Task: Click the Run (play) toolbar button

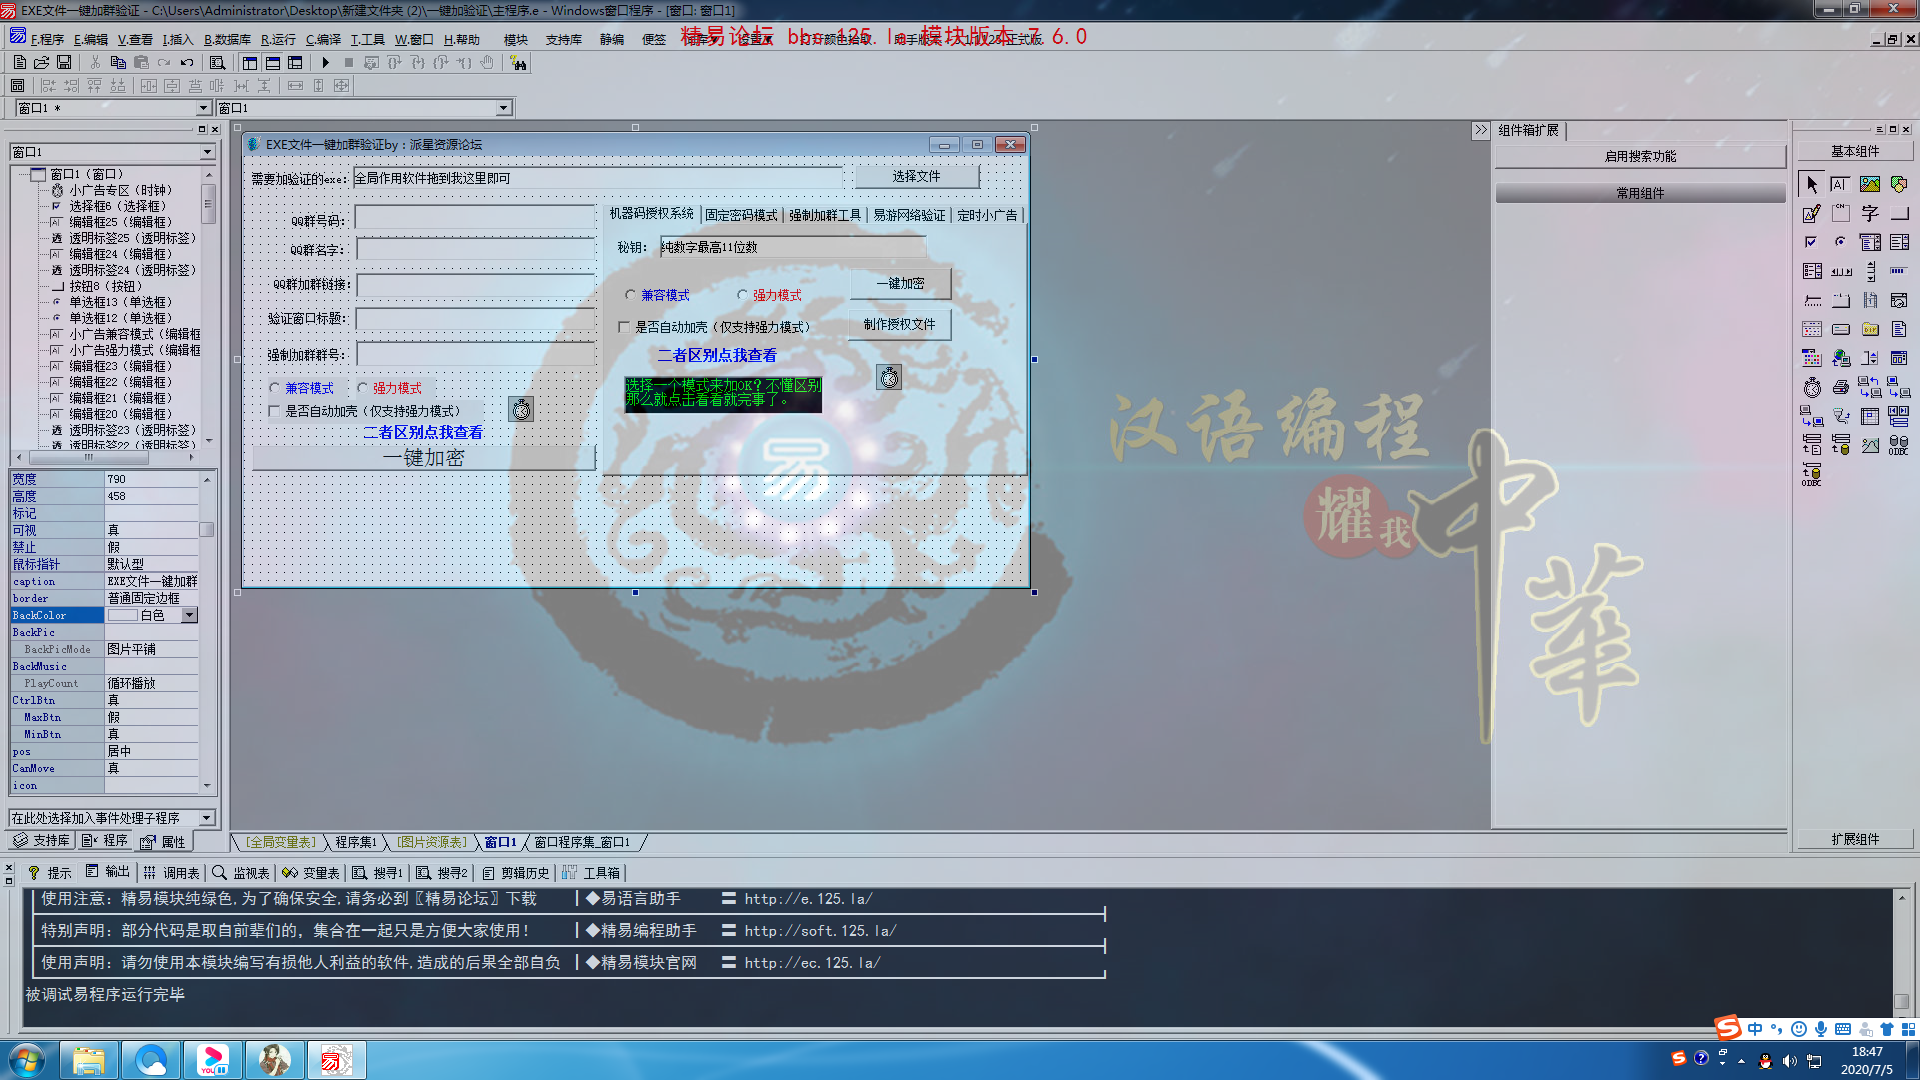Action: point(325,63)
